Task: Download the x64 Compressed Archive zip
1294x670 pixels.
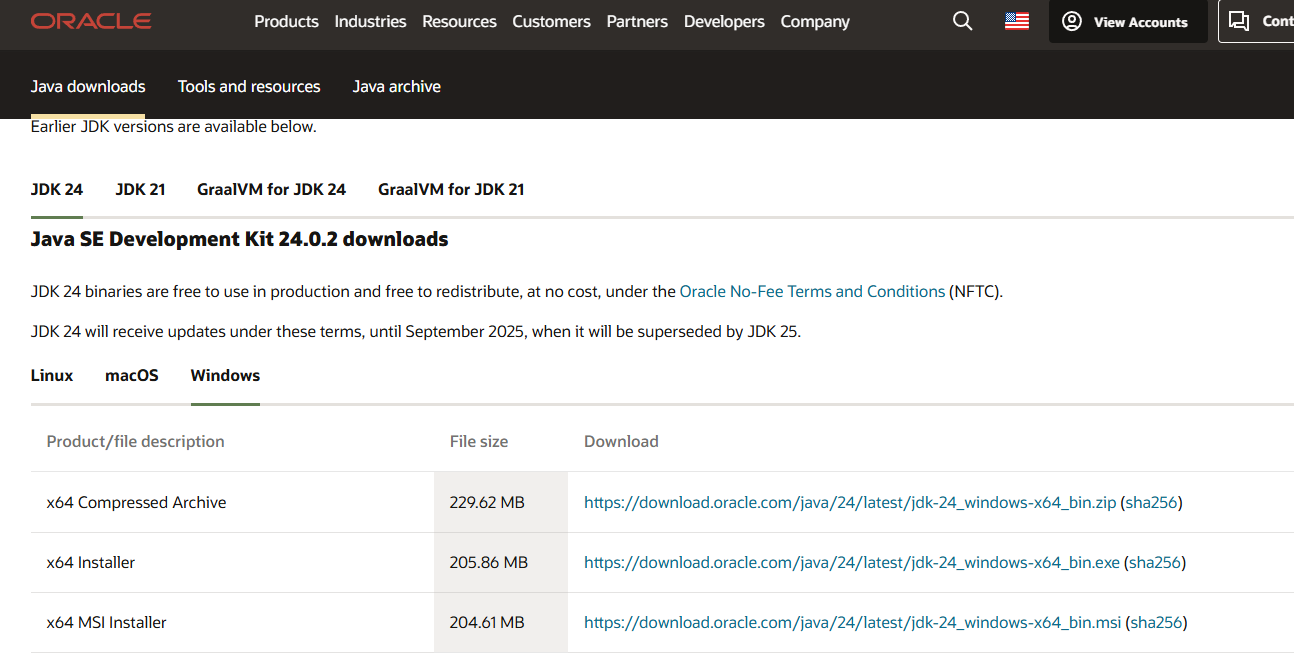Action: pos(849,502)
